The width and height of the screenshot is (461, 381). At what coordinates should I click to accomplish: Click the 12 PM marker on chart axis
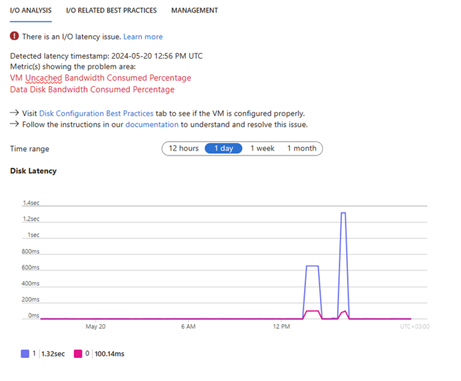tap(282, 326)
